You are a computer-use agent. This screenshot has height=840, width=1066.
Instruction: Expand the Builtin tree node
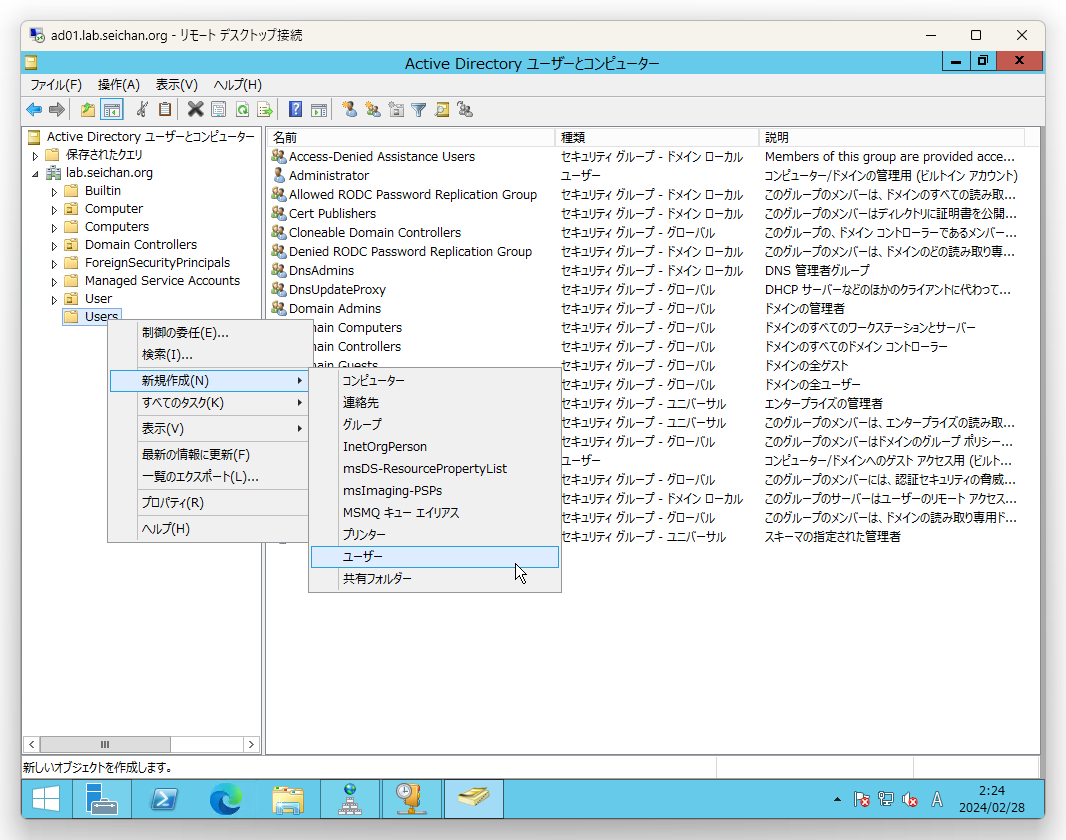(x=55, y=191)
